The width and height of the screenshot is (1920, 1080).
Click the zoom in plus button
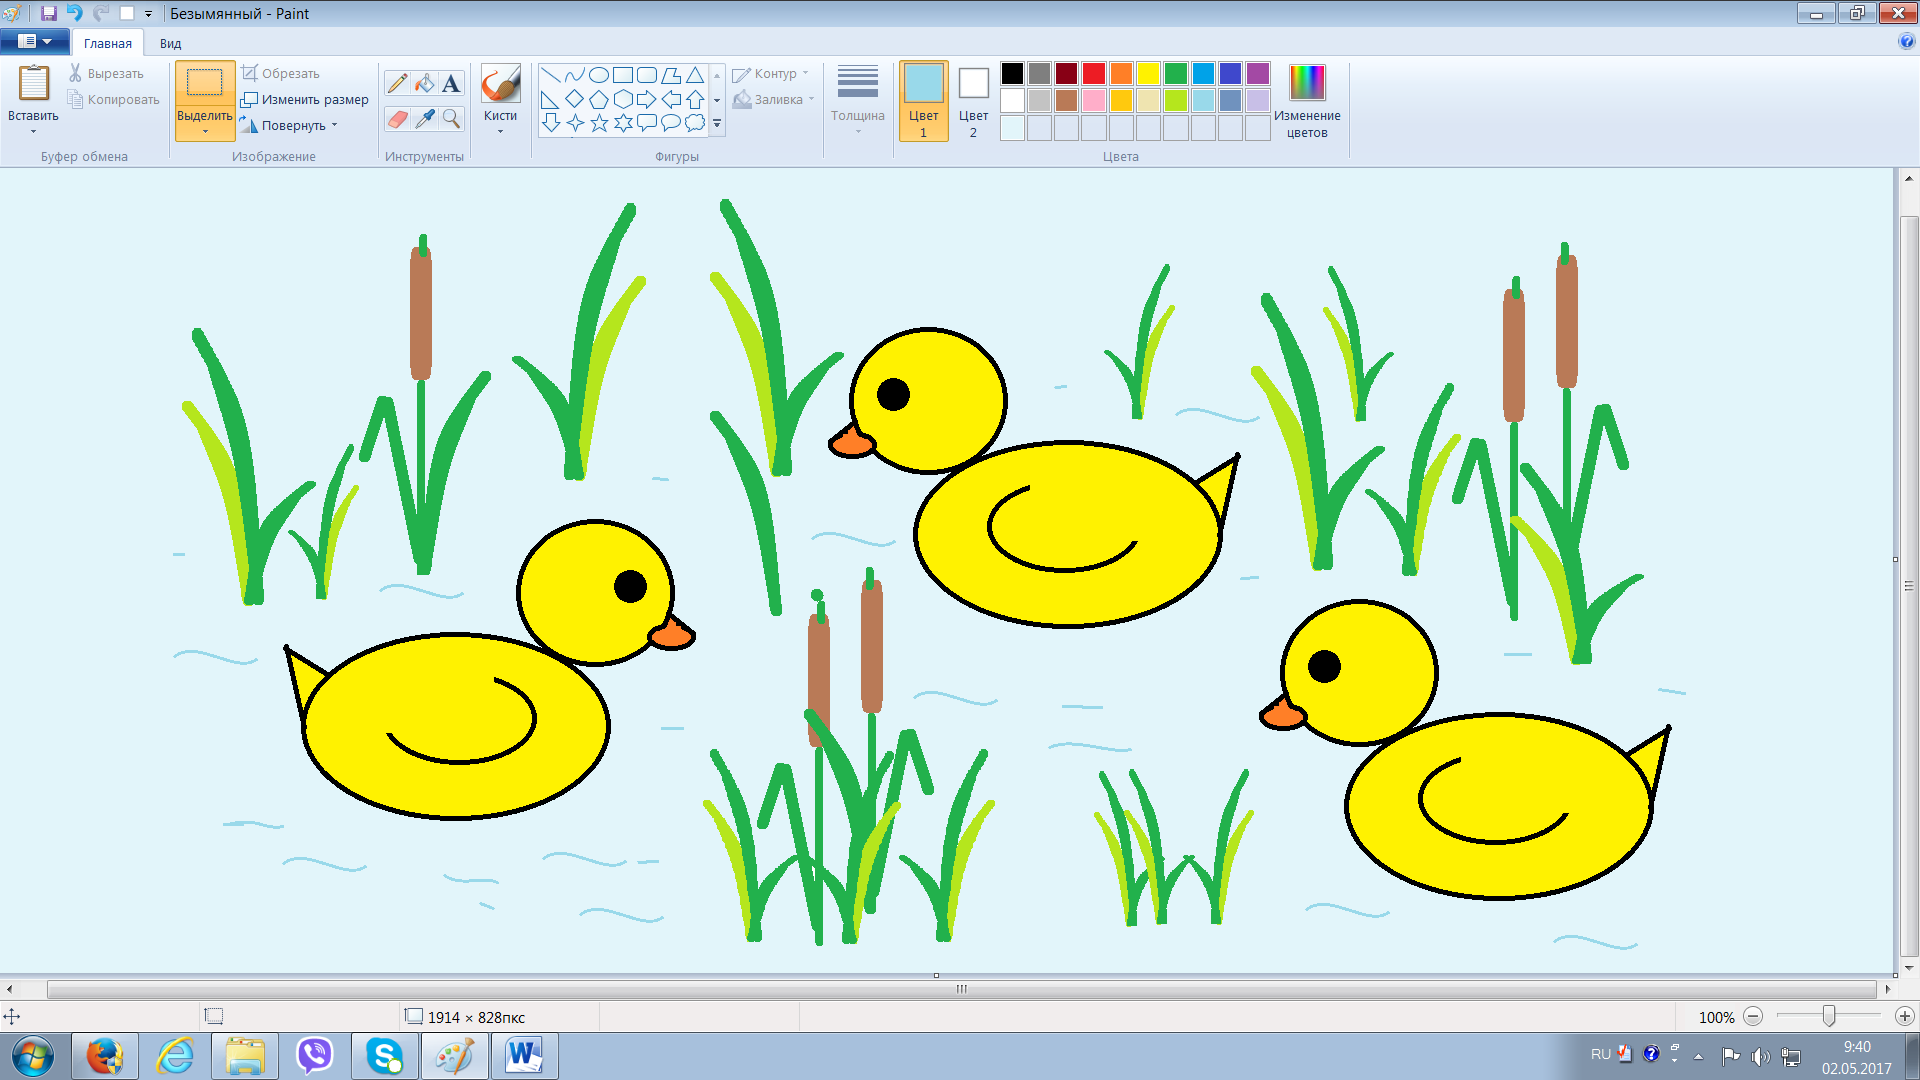[x=1904, y=1016]
